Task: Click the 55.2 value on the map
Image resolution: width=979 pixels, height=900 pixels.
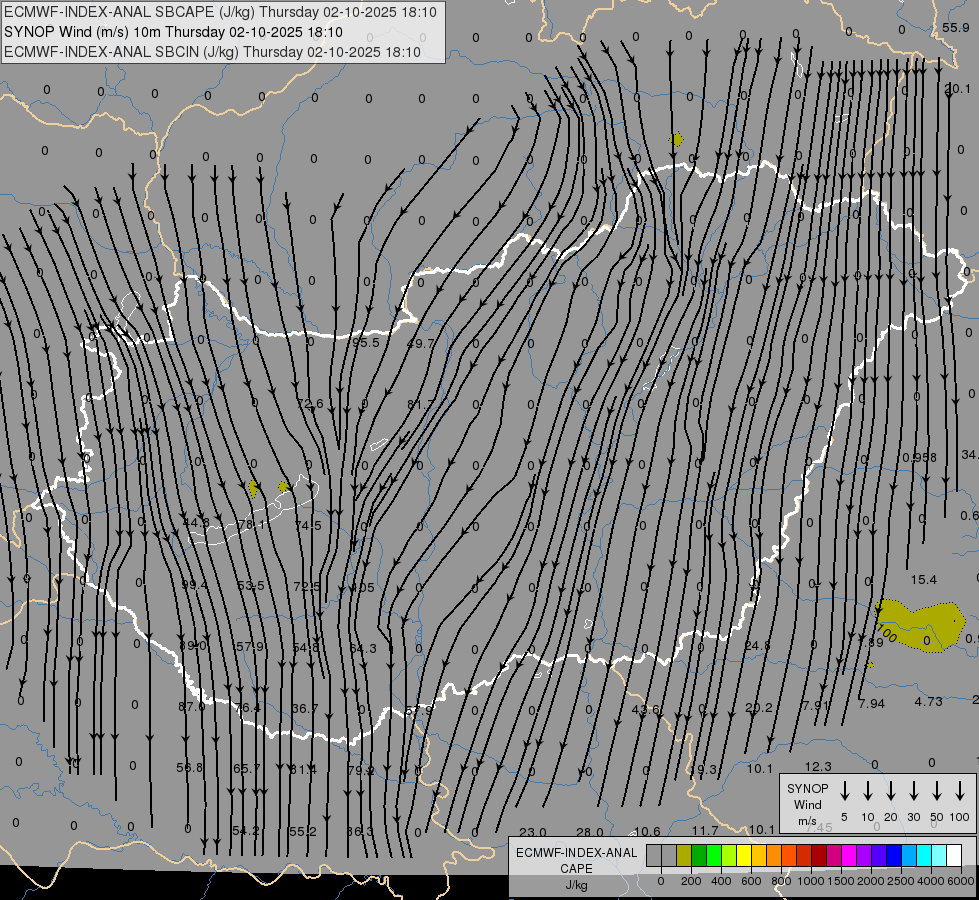Action: [303, 831]
